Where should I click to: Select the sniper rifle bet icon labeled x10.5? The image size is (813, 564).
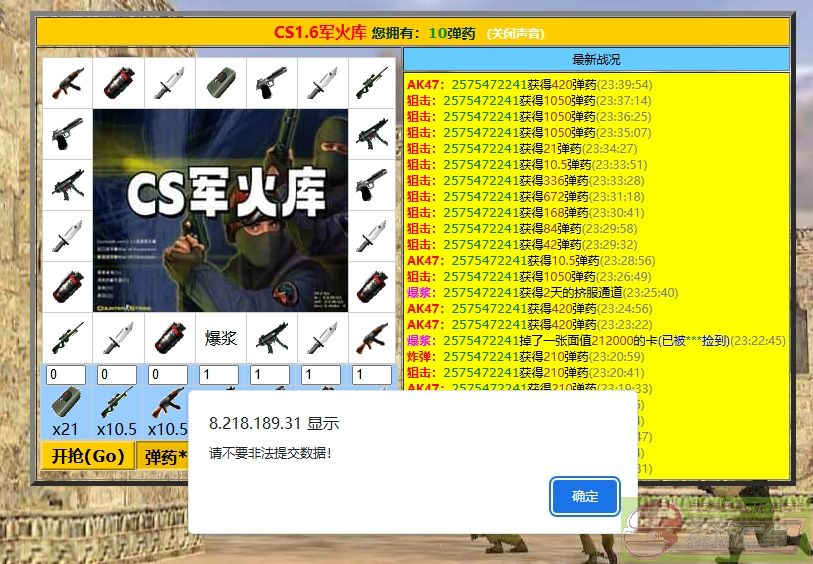click(x=117, y=403)
